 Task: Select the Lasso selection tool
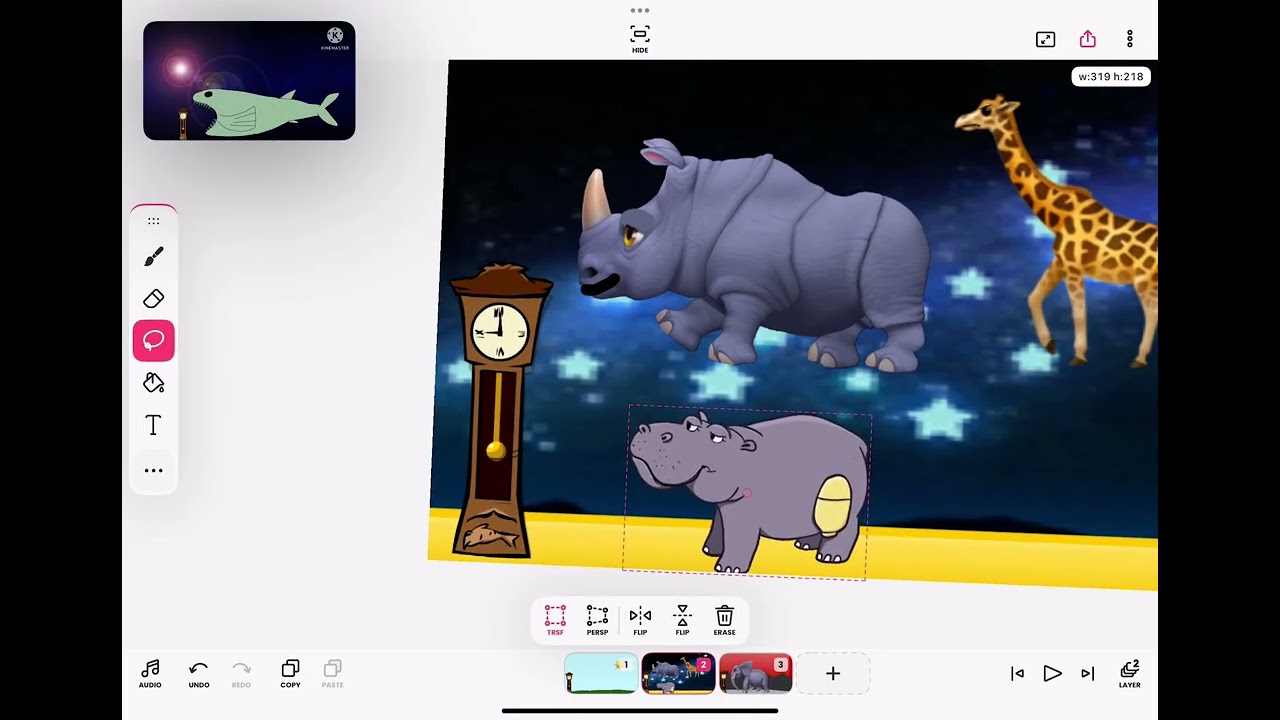154,341
